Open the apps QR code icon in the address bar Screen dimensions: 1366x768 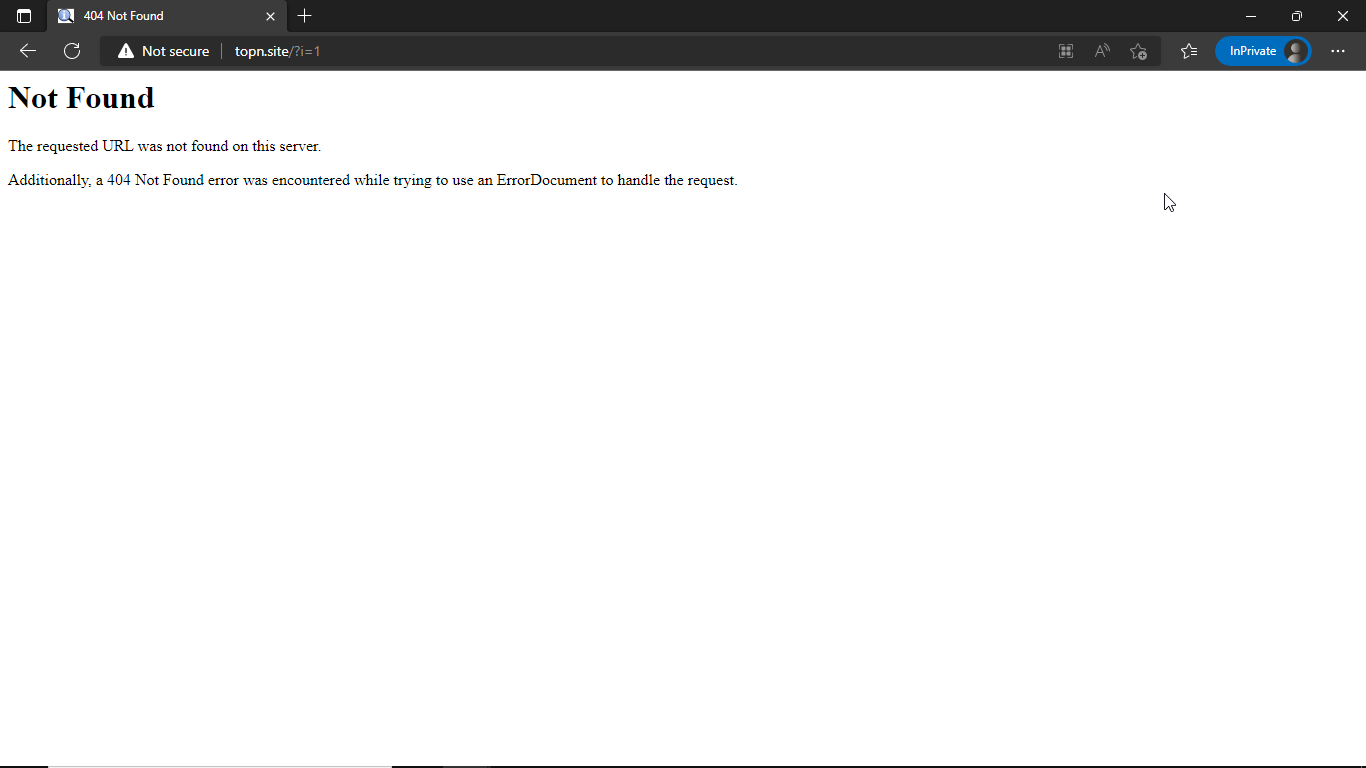[x=1066, y=51]
